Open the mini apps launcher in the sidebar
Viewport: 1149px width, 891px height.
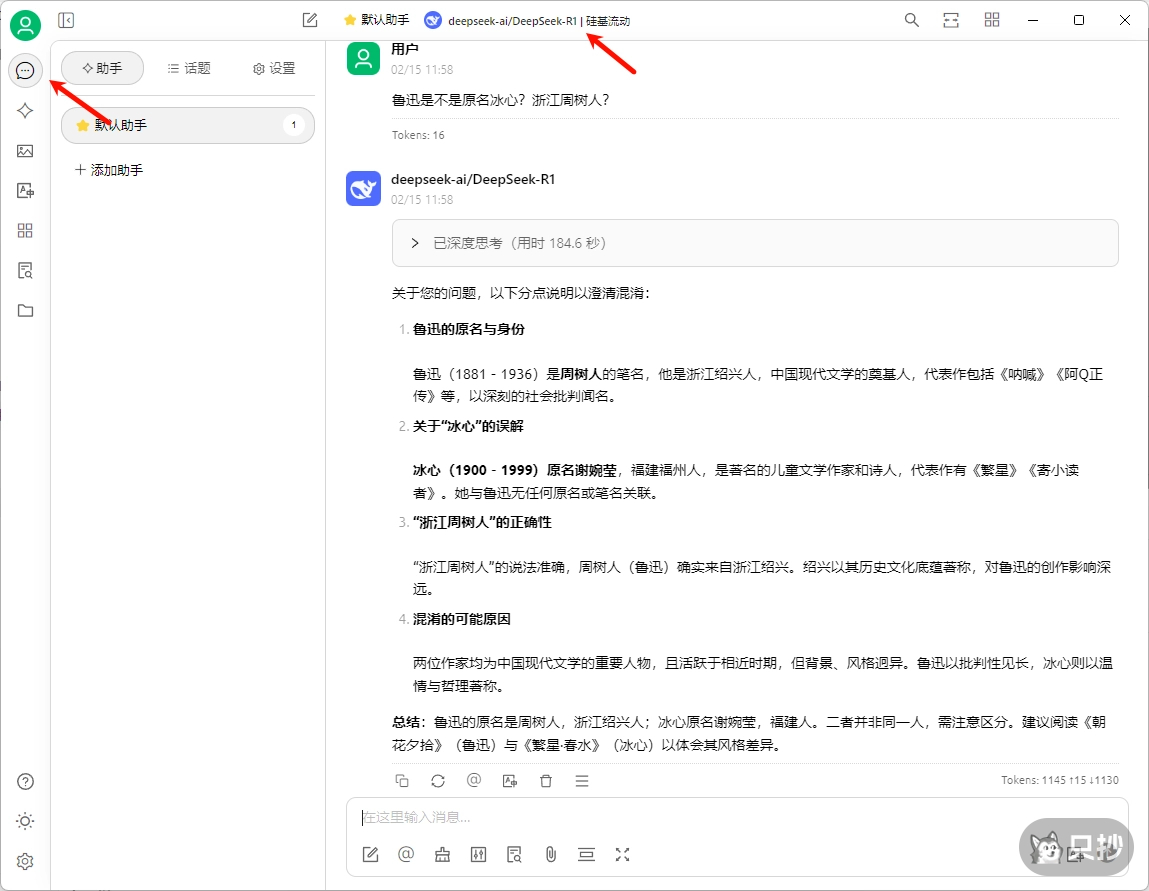click(x=25, y=230)
